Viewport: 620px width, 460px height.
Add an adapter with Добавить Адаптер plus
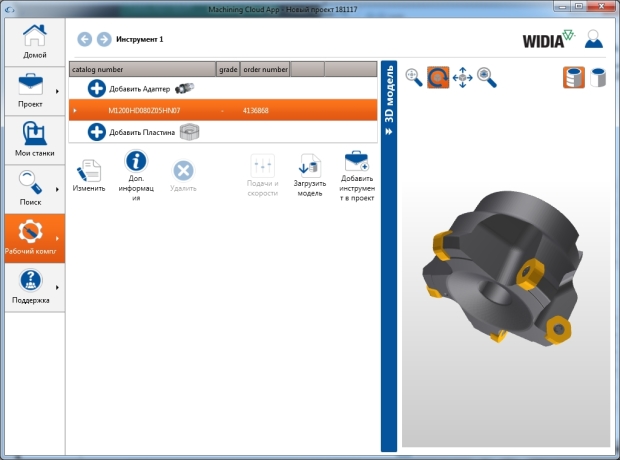(x=96, y=89)
